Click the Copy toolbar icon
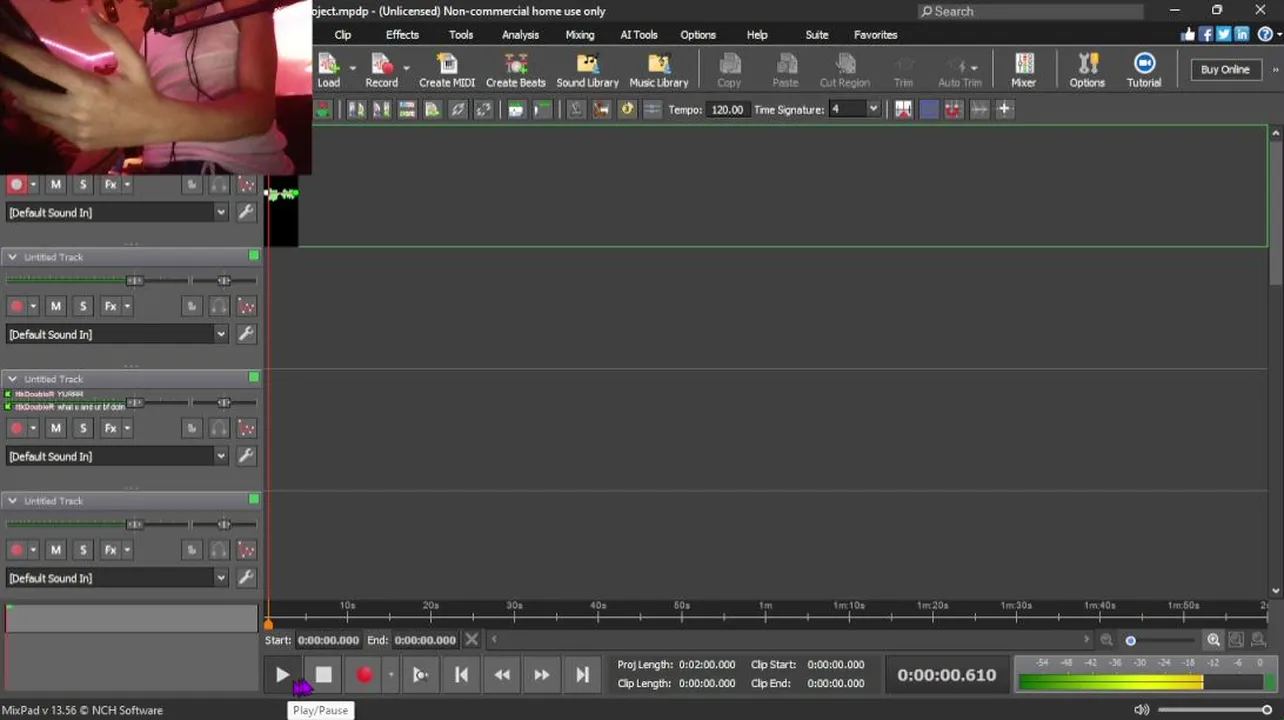The height and width of the screenshot is (720, 1284). [729, 70]
